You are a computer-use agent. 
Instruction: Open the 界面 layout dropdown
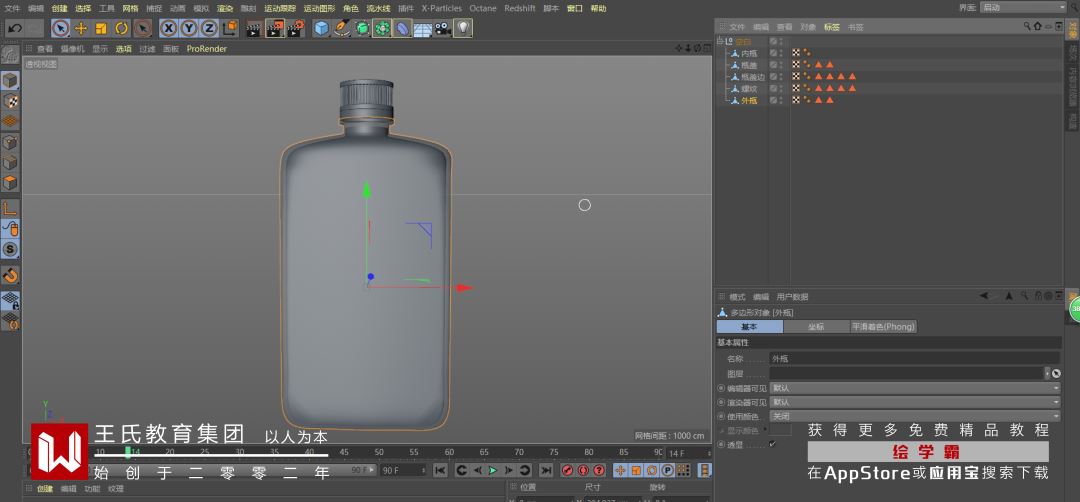1022,7
